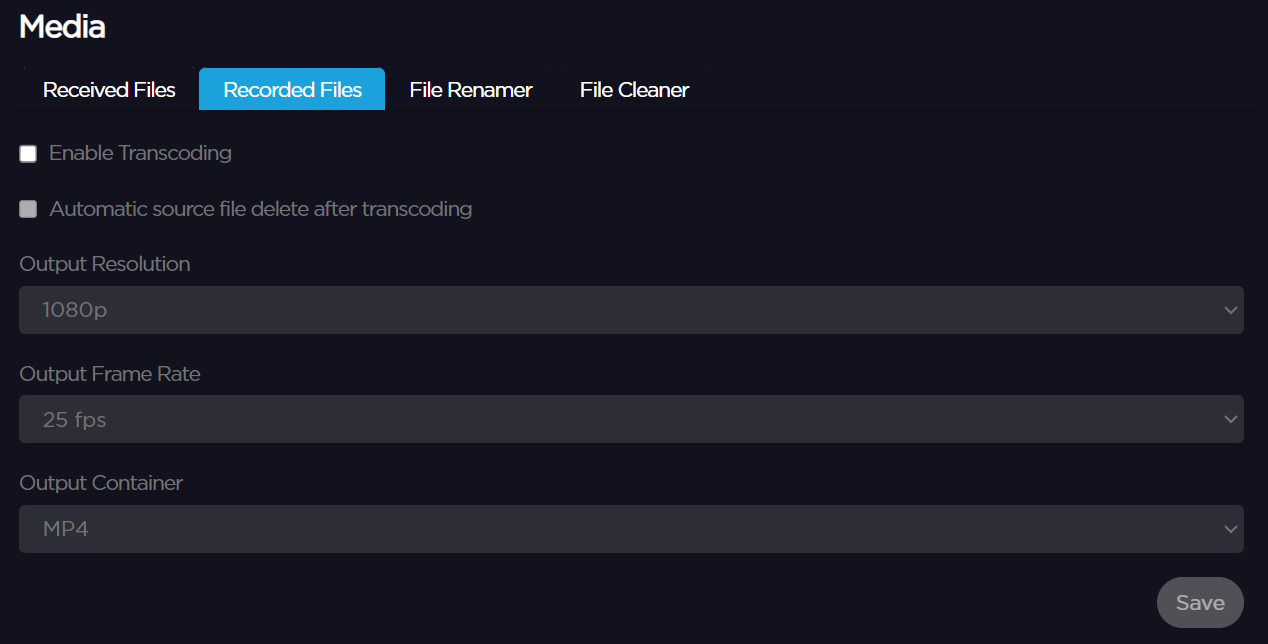Image resolution: width=1268 pixels, height=644 pixels.
Task: Tick the Enable Transcoding checkbox
Action: pos(28,154)
